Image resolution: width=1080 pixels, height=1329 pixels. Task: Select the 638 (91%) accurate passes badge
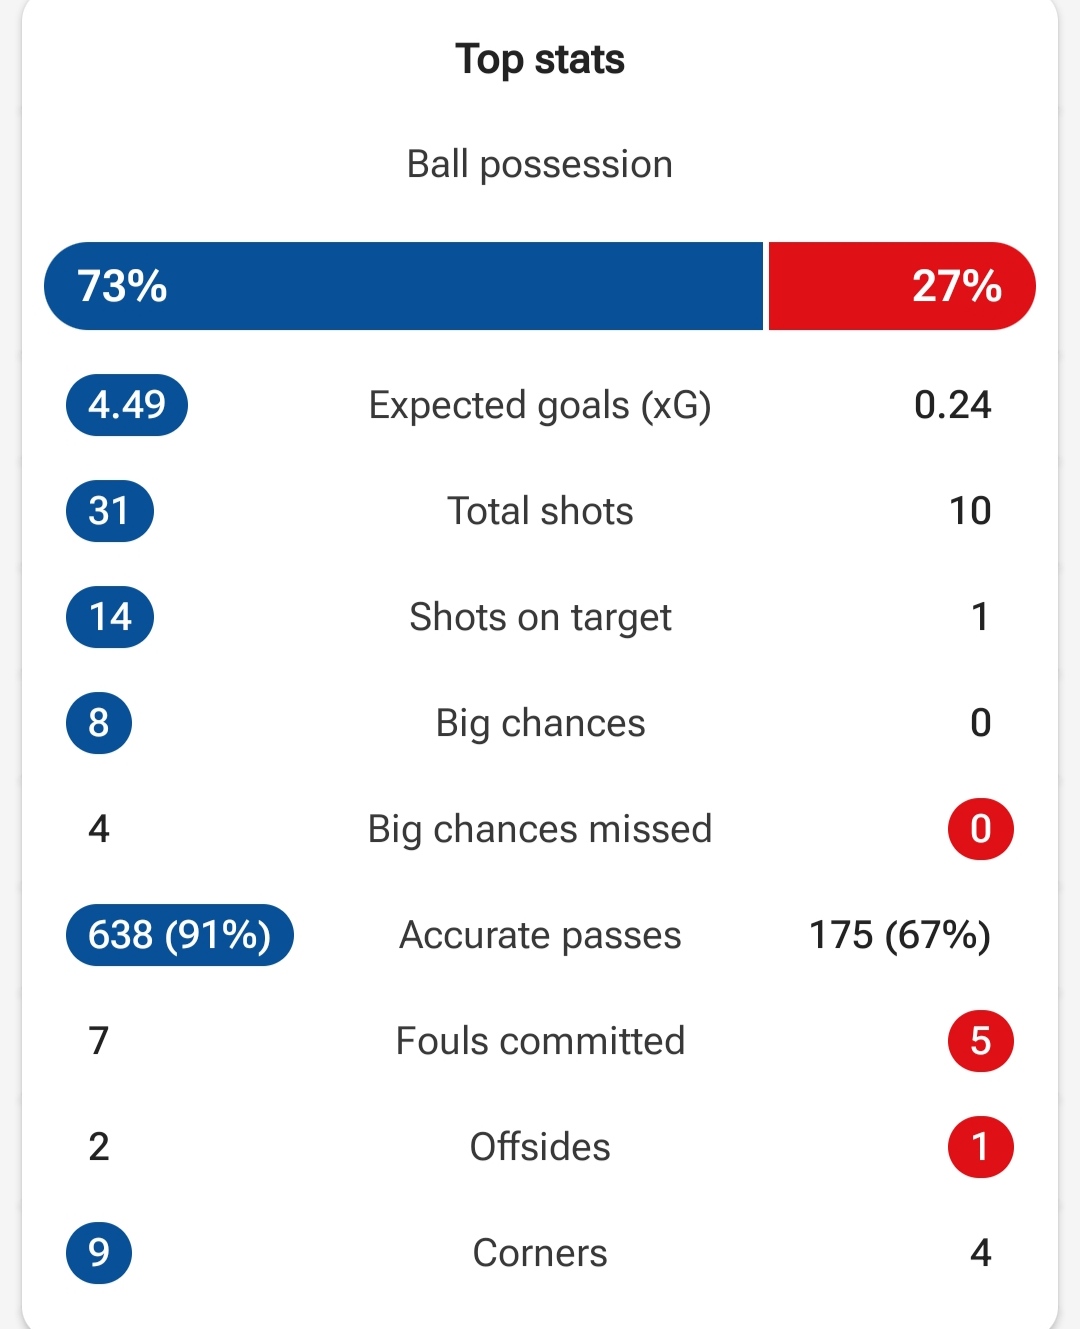[x=180, y=935]
